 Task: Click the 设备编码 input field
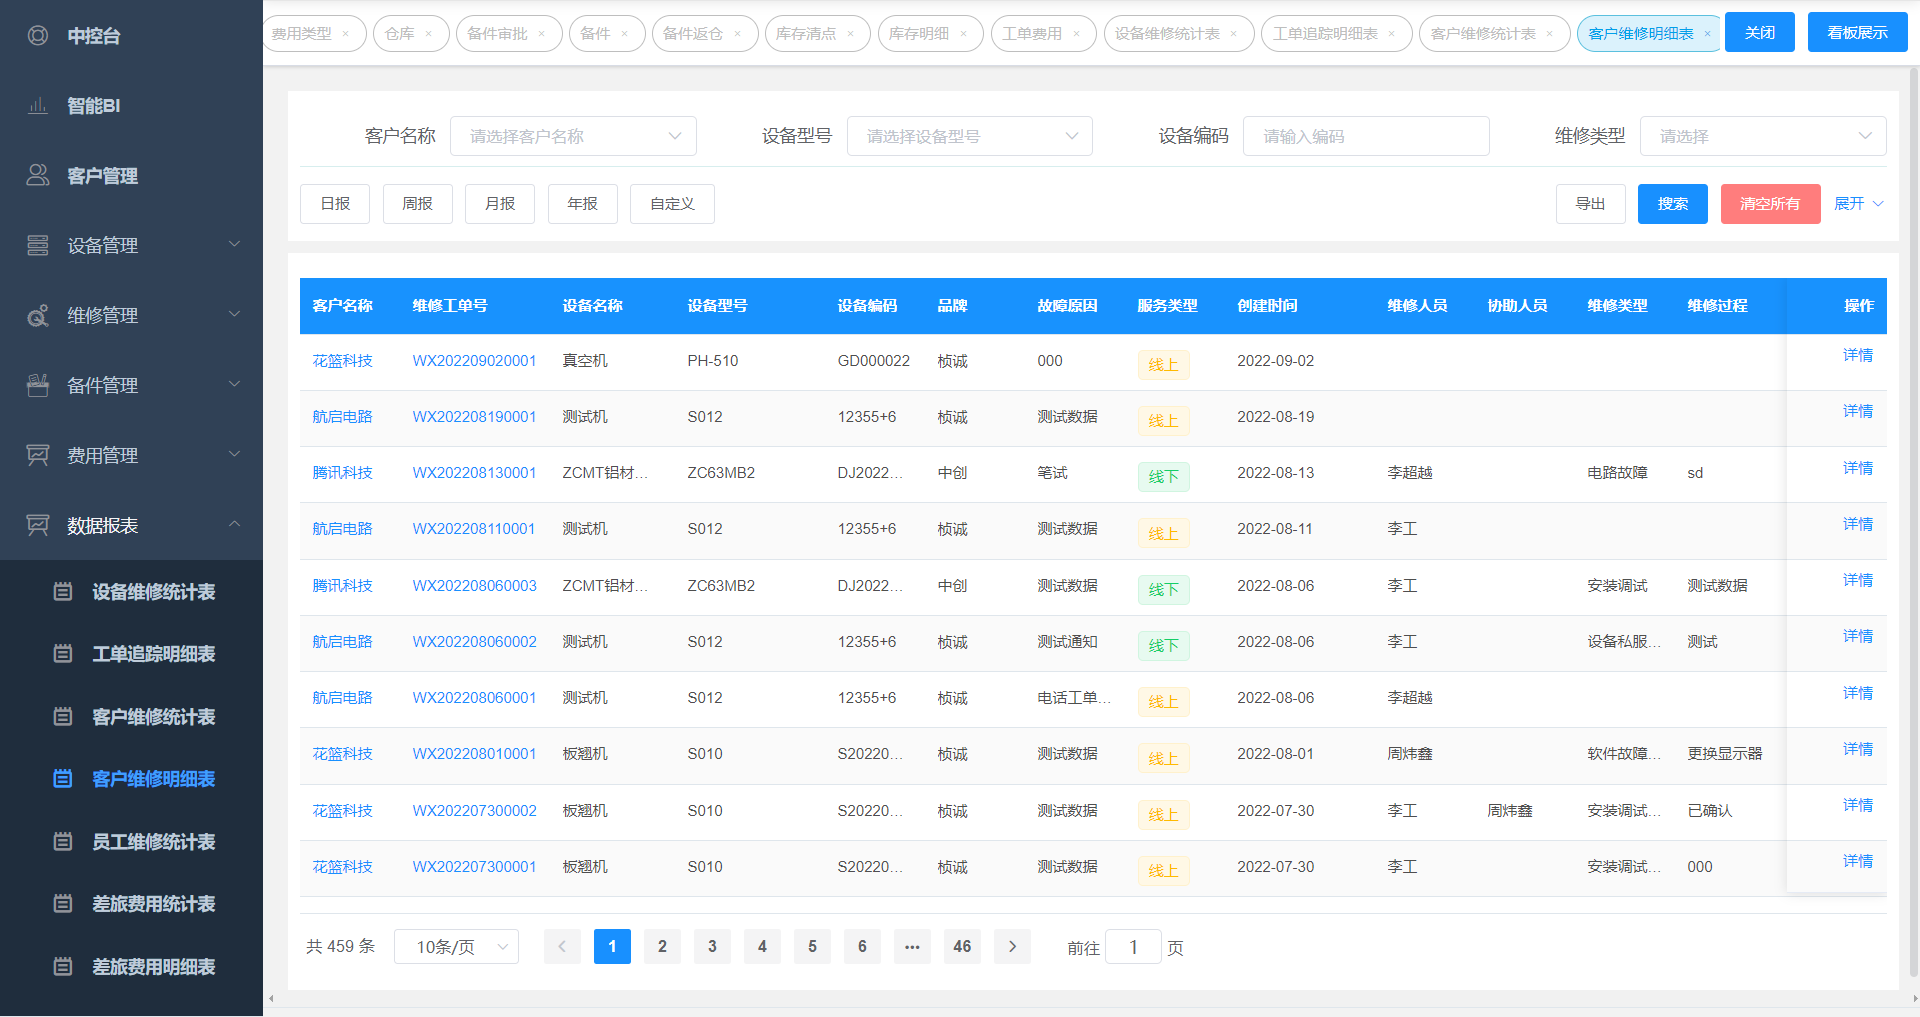point(1365,136)
